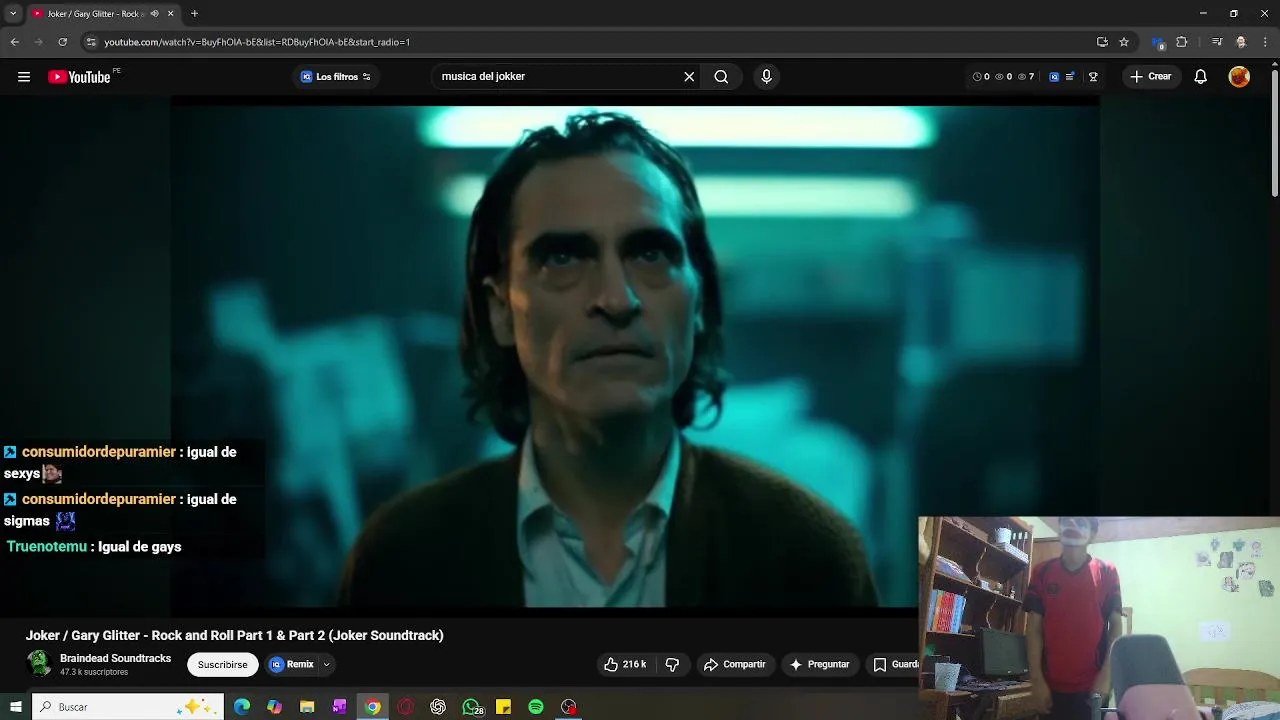
Task: Open a new Chrome tab
Action: [x=194, y=14]
